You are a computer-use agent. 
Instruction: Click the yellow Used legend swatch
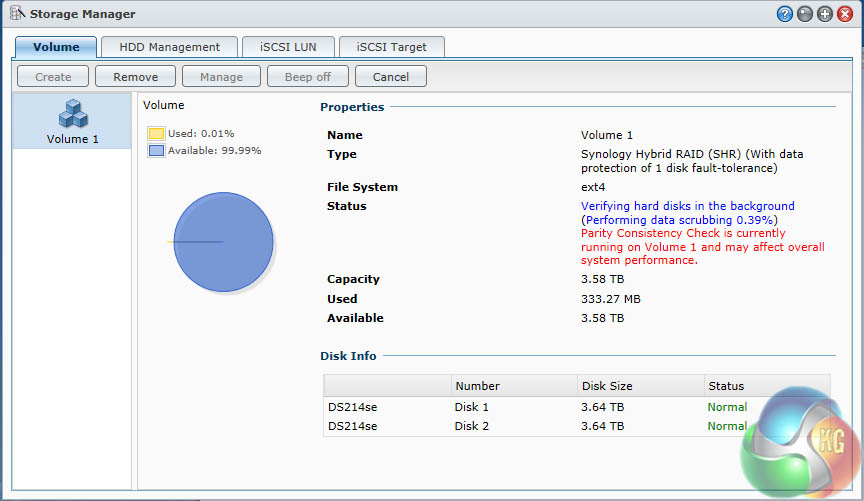[x=156, y=133]
